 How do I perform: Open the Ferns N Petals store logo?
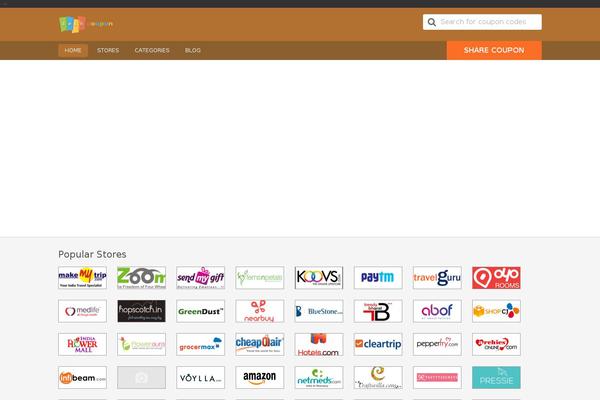260,278
